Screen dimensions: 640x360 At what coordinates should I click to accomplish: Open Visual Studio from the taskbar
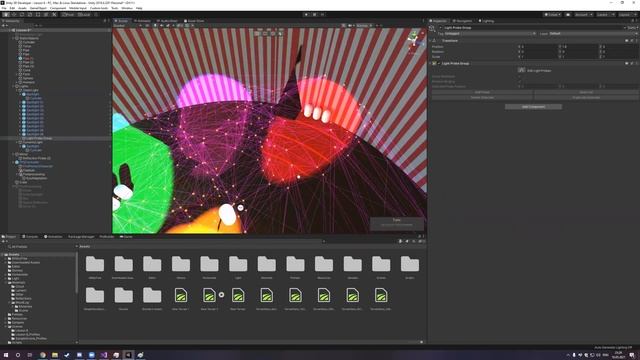pyautogui.click(x=104, y=355)
